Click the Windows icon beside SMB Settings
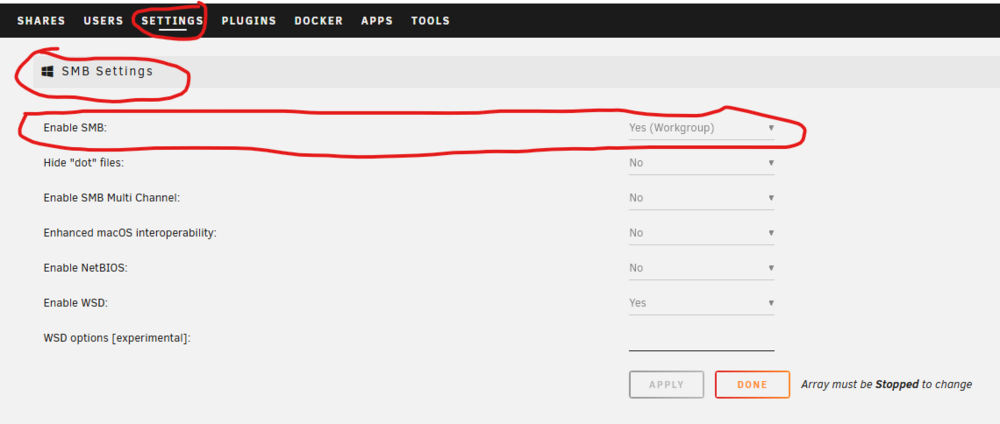 [47, 71]
